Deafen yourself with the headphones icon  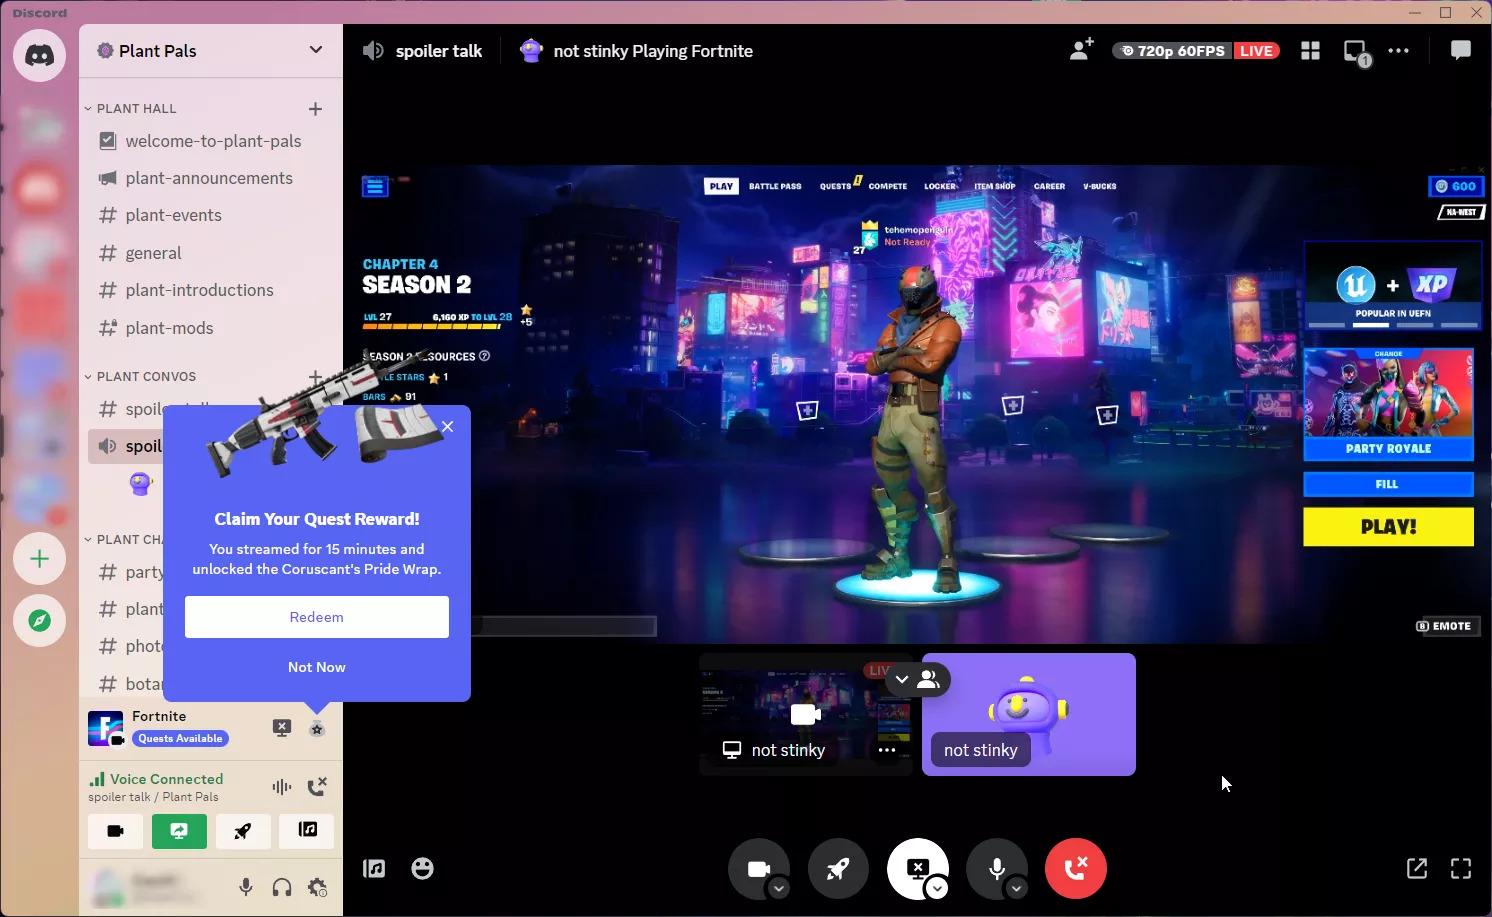(x=281, y=887)
